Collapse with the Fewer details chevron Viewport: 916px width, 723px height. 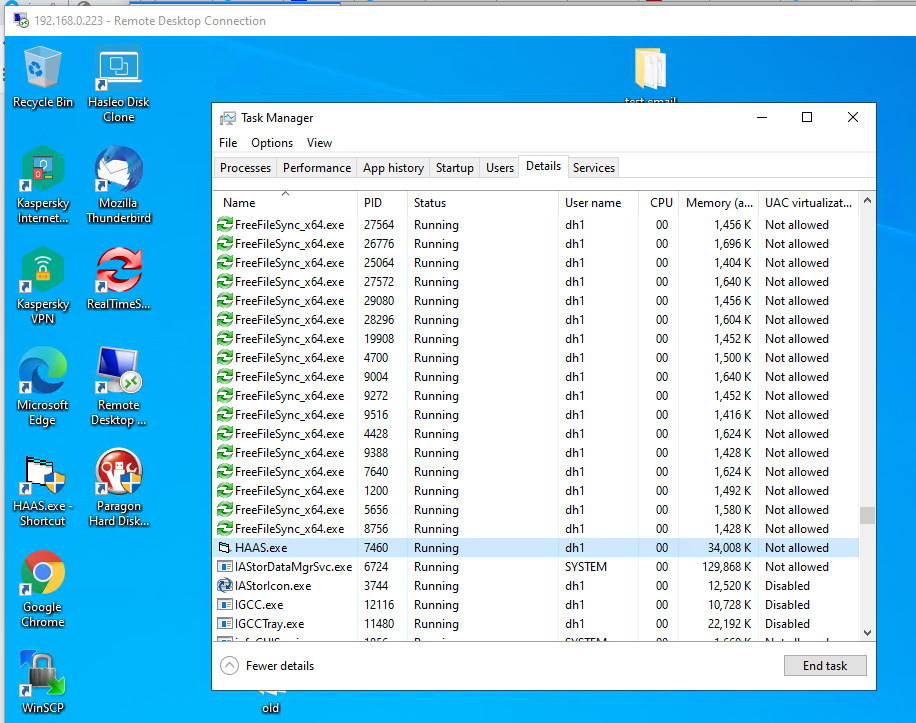tap(230, 666)
